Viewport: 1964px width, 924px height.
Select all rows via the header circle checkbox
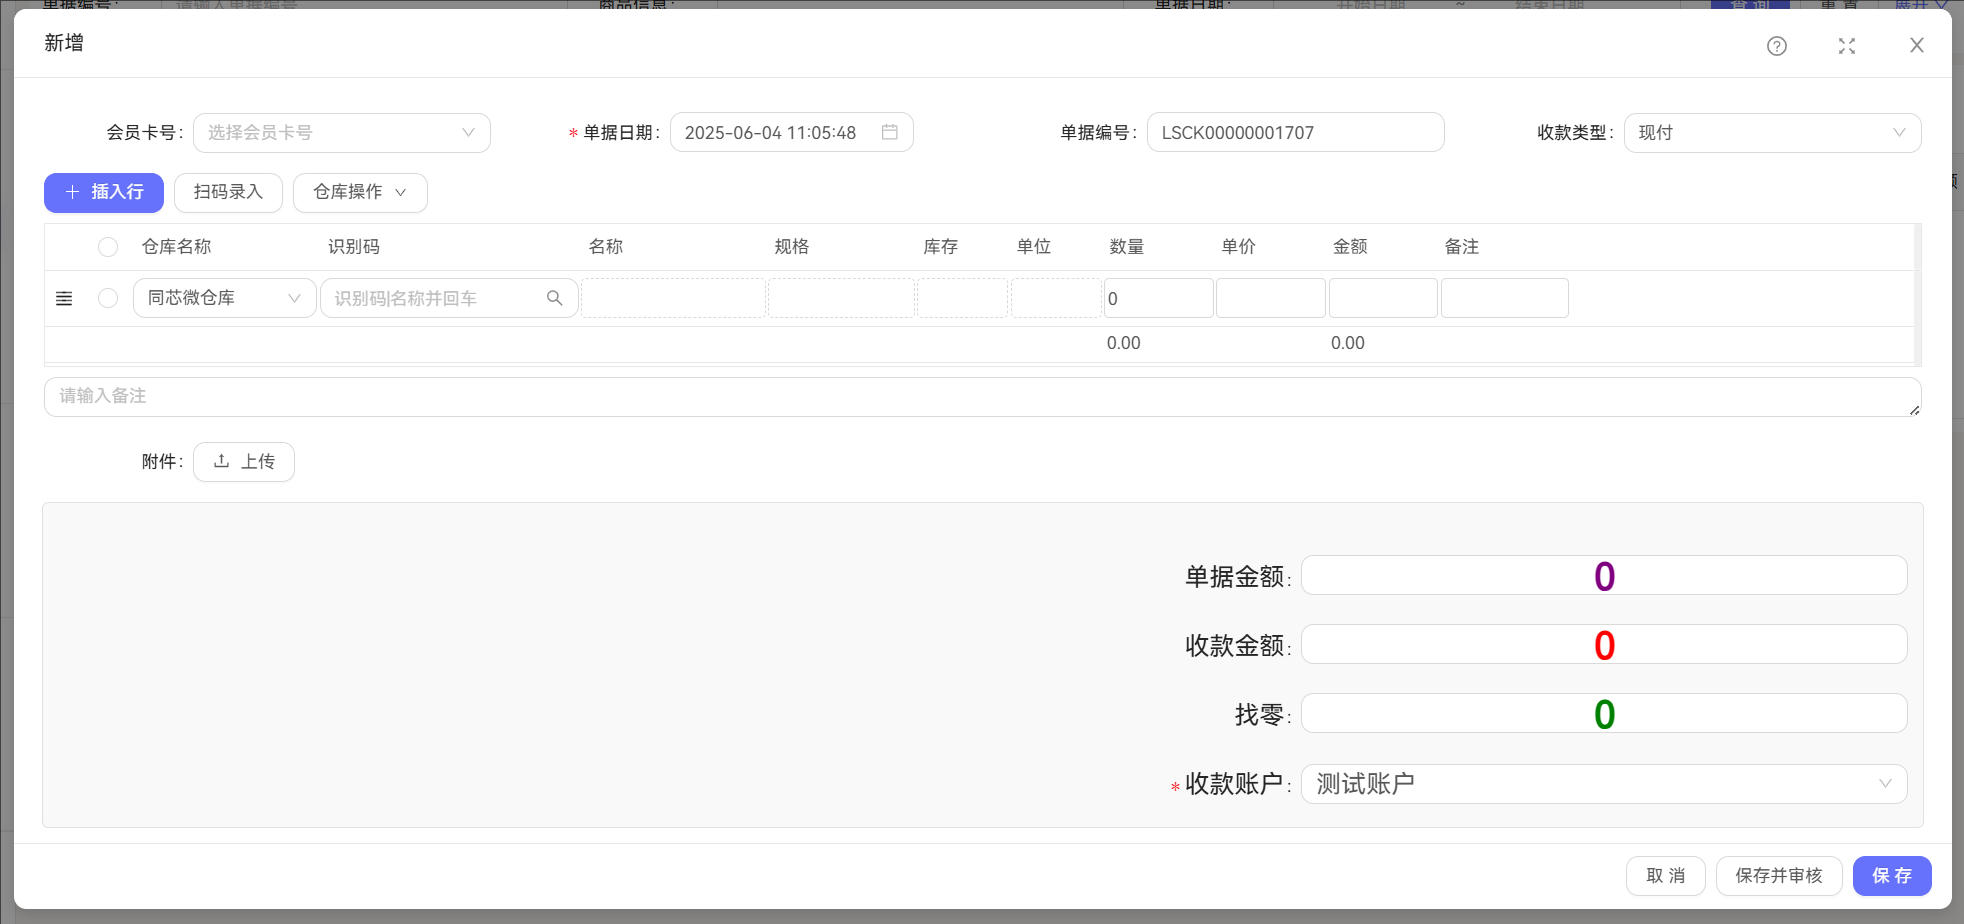pyautogui.click(x=108, y=246)
